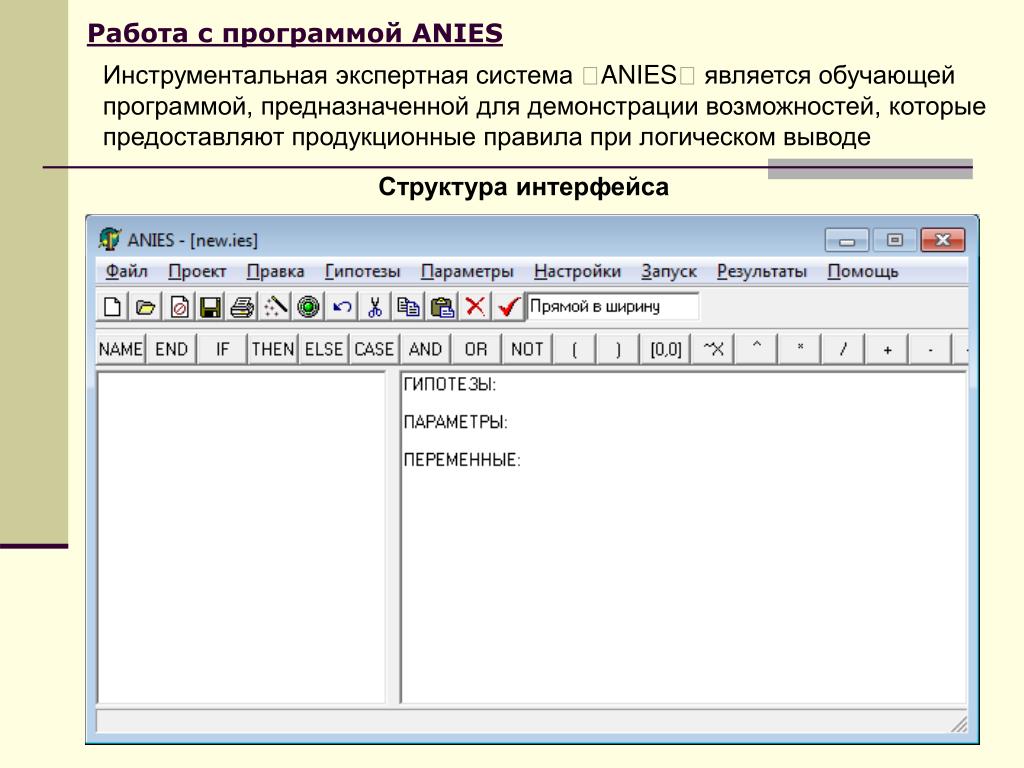Insert the AND operator
Screen dimensions: 1024x768
click(425, 349)
